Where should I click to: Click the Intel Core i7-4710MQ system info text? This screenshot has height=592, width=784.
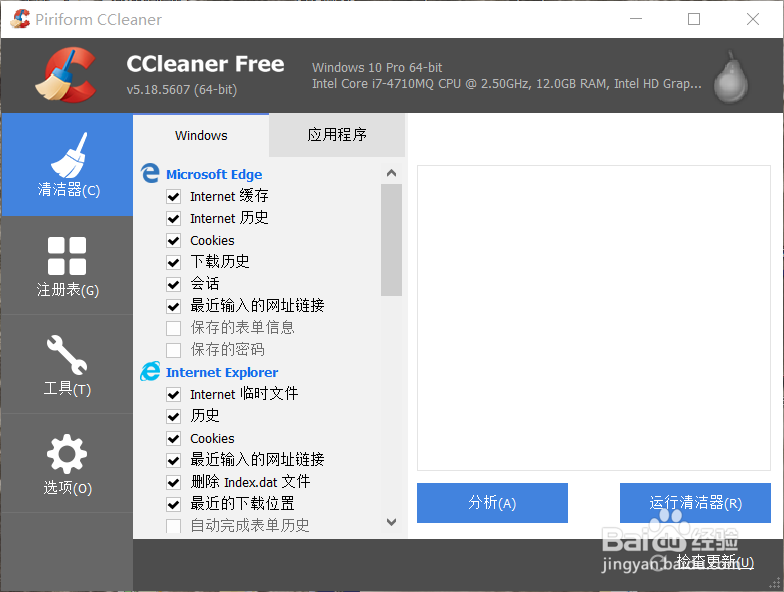point(506,84)
